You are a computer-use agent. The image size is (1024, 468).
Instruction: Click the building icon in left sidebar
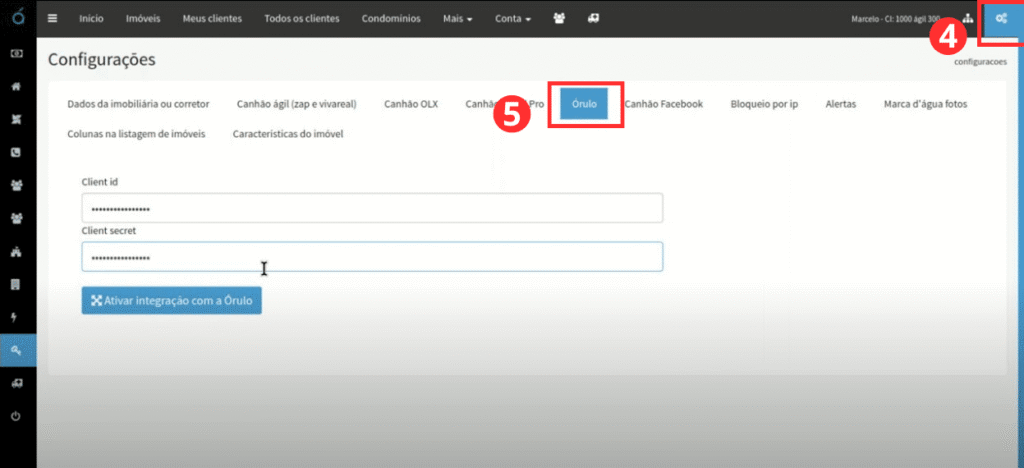[16, 284]
